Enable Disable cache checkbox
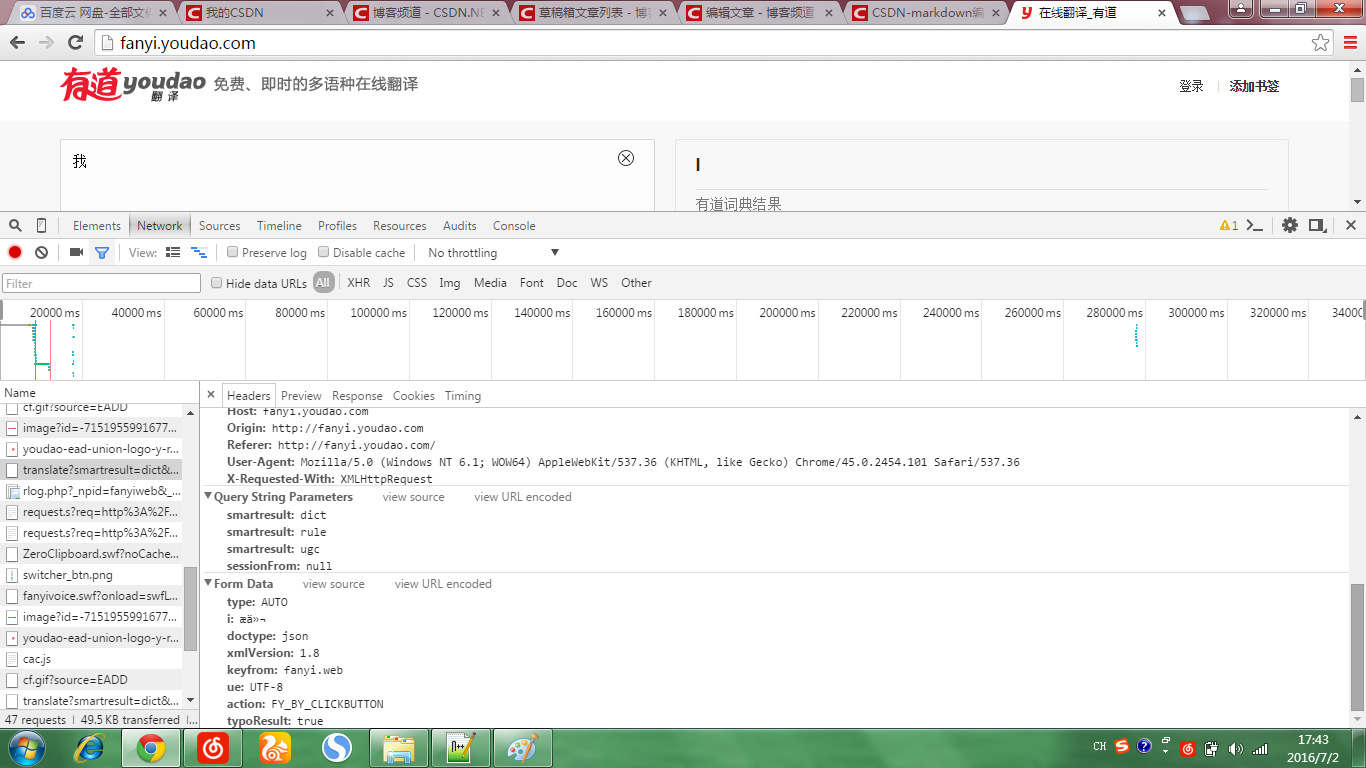1366x768 pixels. pos(324,252)
